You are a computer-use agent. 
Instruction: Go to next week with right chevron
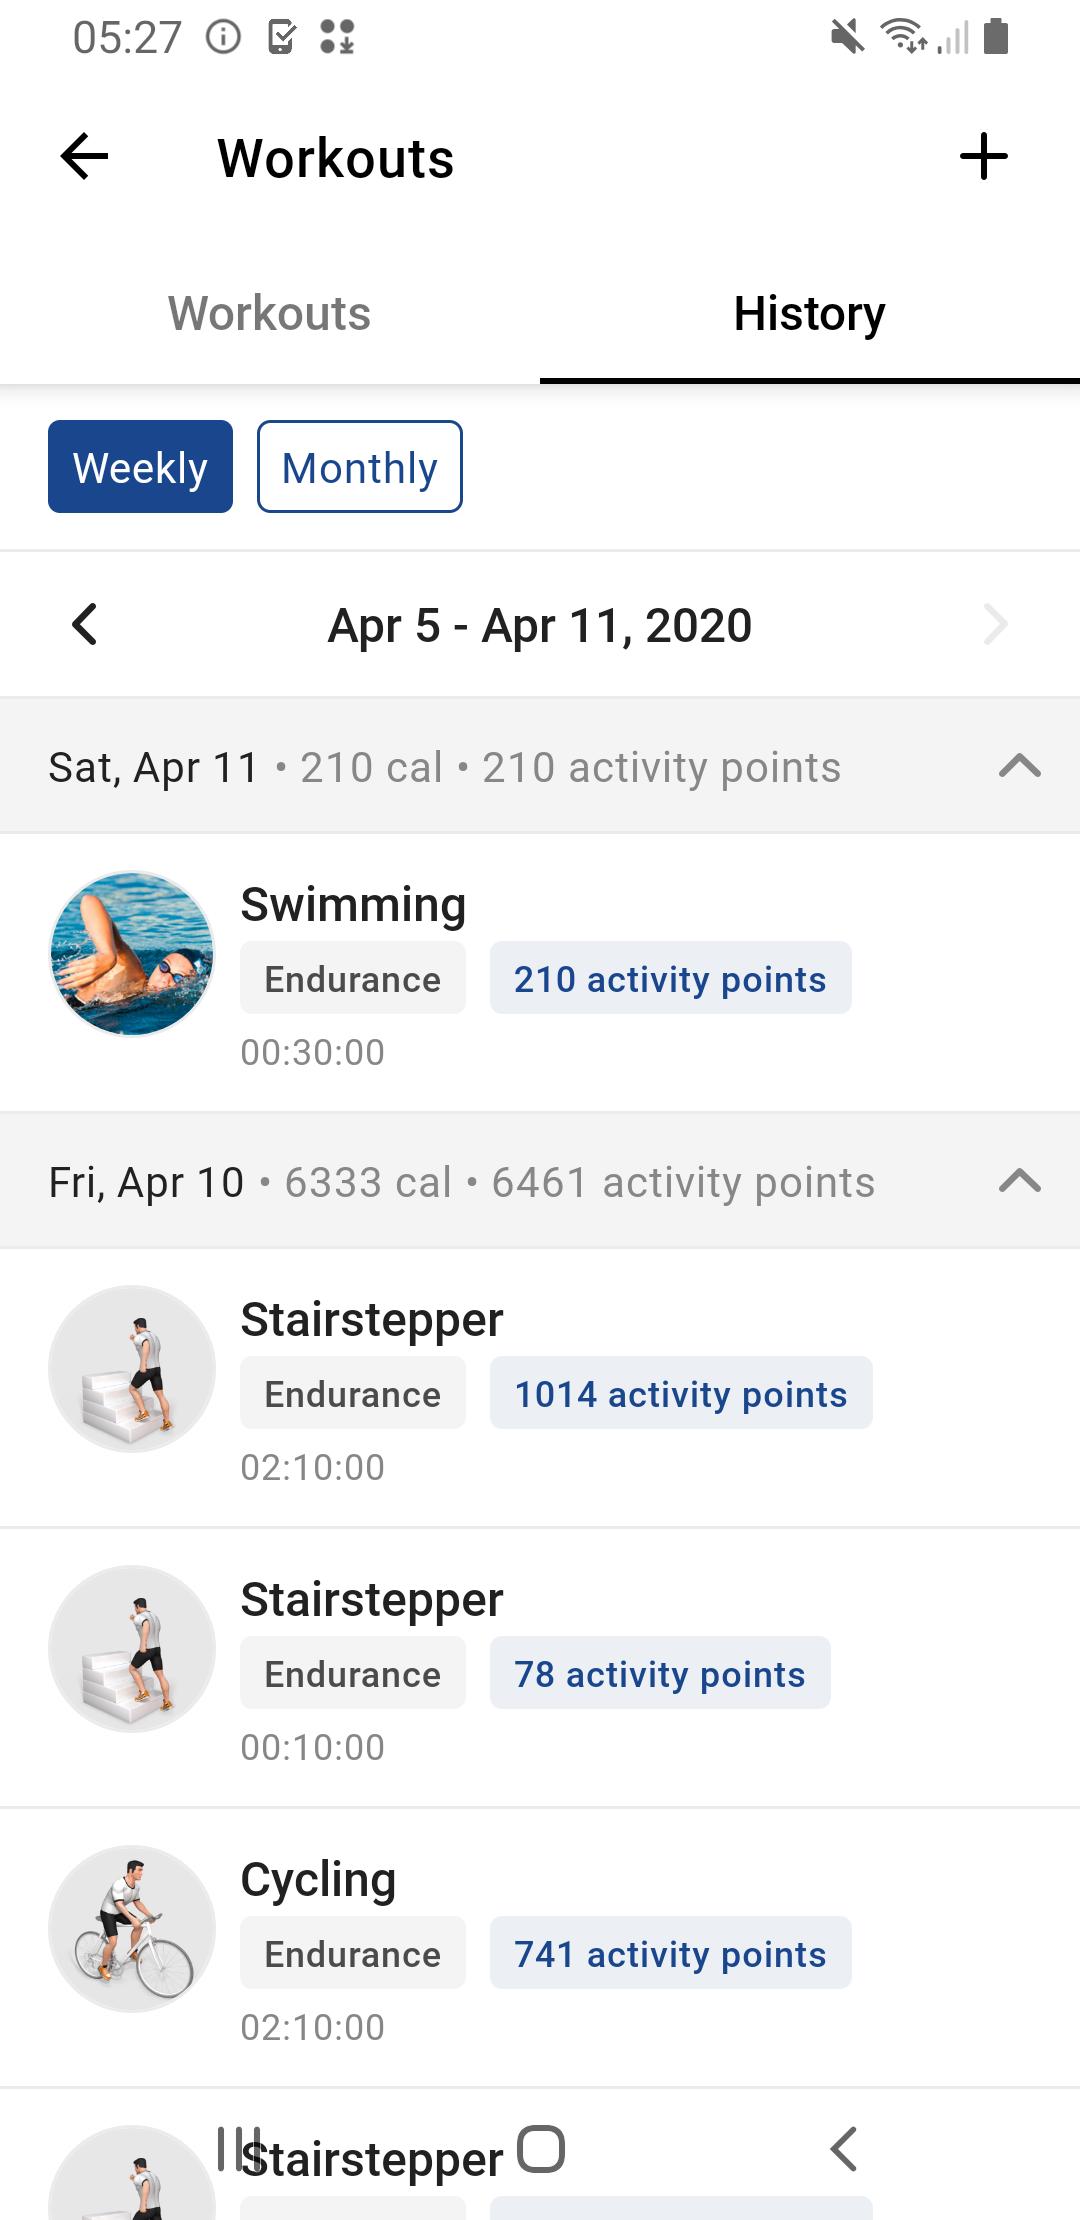[x=995, y=624]
